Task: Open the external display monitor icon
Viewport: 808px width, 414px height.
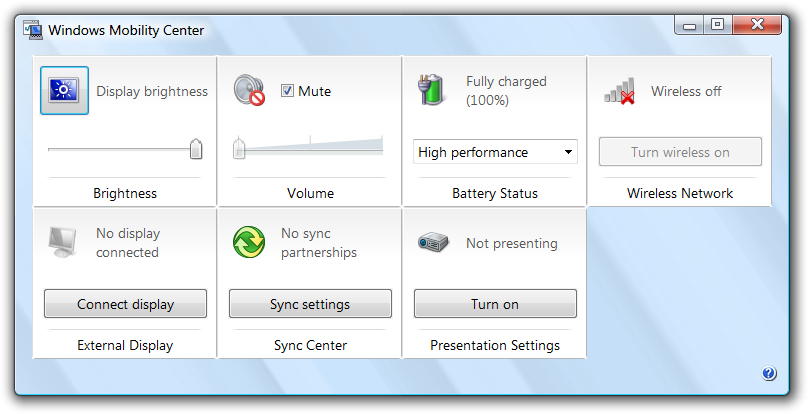Action: pos(62,242)
